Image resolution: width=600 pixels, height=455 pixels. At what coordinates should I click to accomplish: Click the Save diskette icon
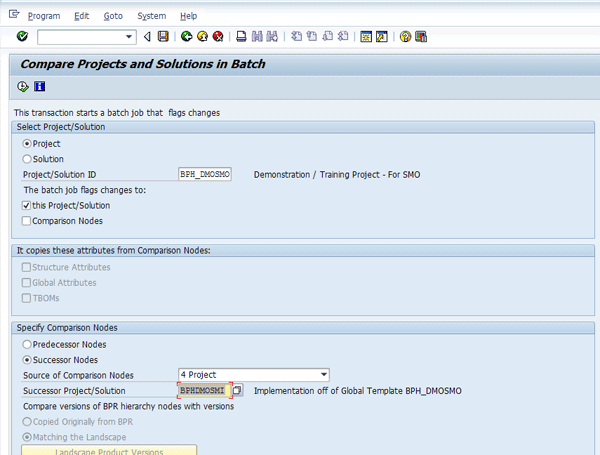[x=163, y=37]
